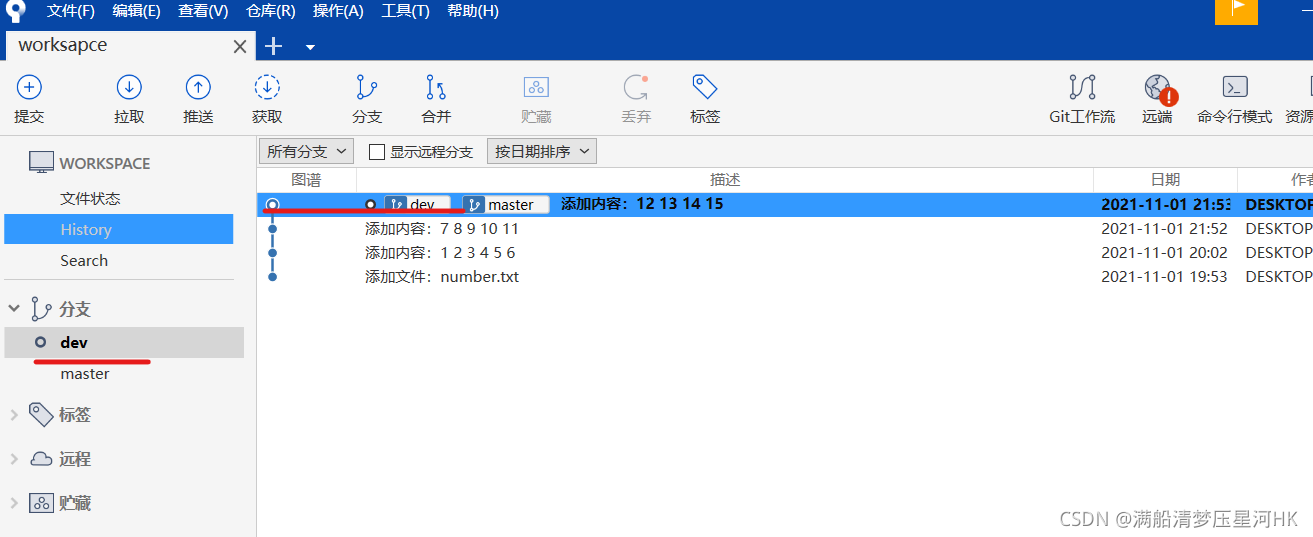Toggle 显示远程分支 checkbox
Image resolution: width=1313 pixels, height=537 pixels.
point(377,152)
